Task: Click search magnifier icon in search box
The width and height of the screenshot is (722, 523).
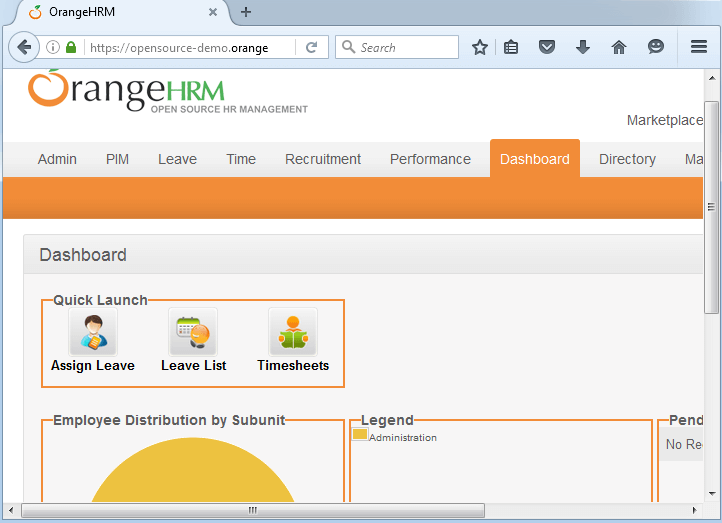Action: [x=348, y=47]
